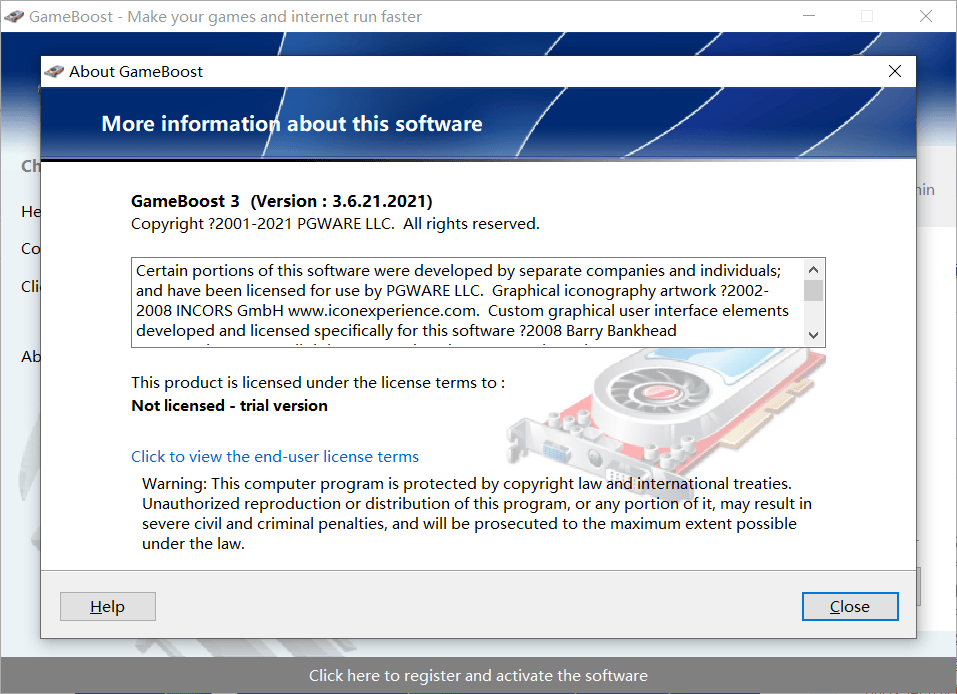Viewport: 957px width, 694px height.
Task: Click the 'Not licensed - trial version' label
Action: 219,405
